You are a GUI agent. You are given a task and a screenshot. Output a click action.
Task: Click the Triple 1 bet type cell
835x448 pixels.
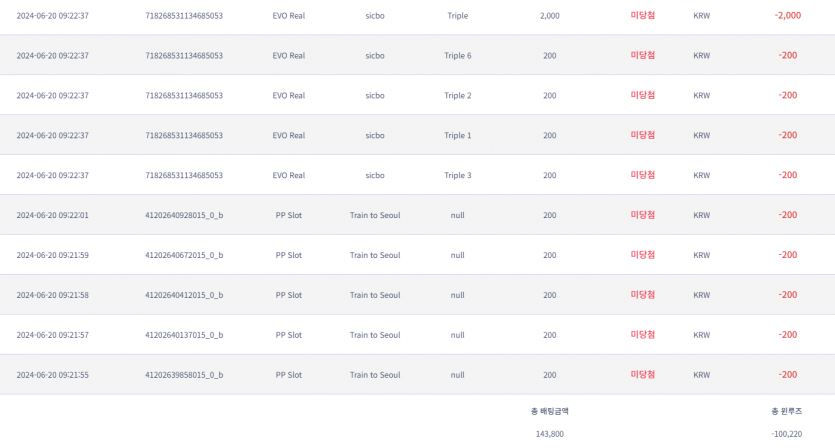click(457, 135)
